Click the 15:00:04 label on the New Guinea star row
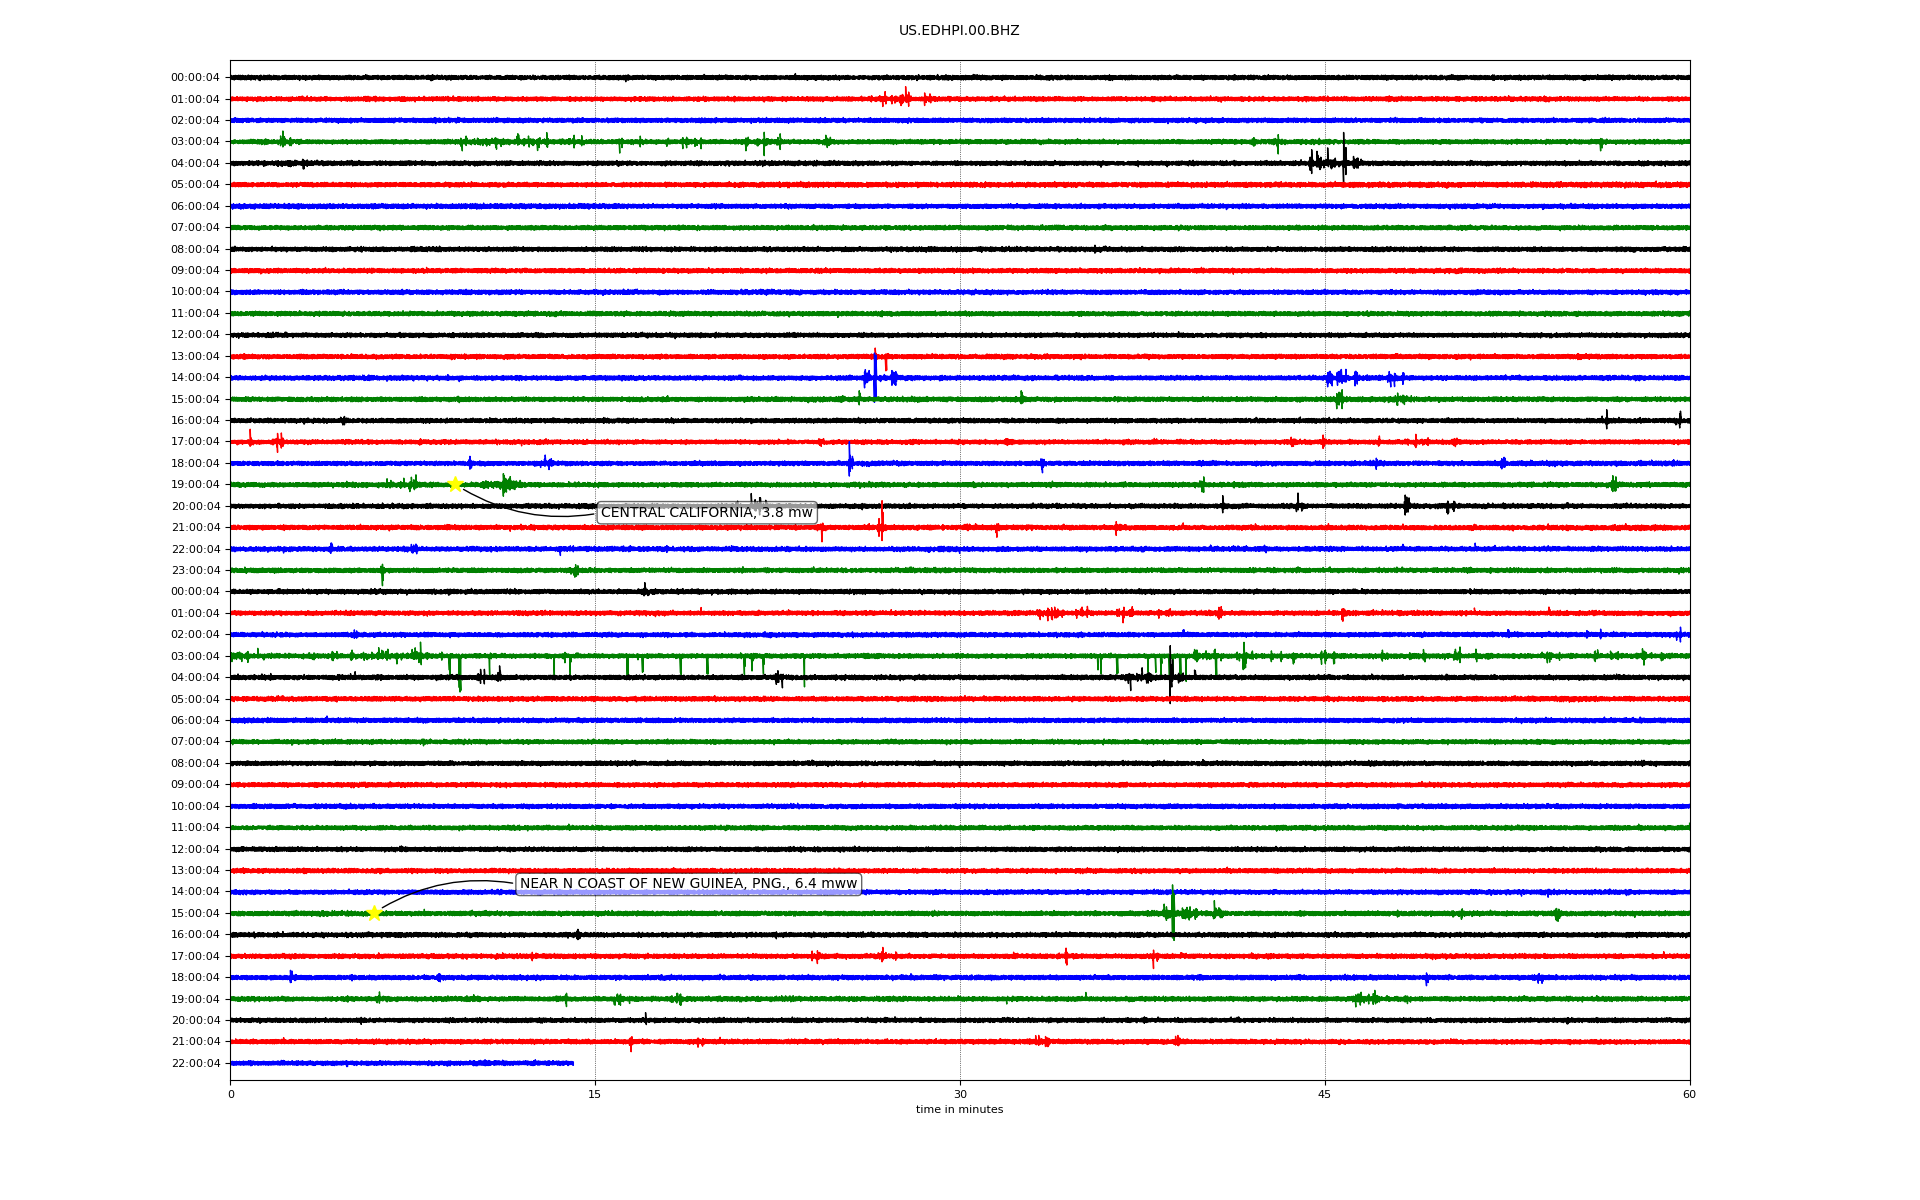Image resolution: width=1920 pixels, height=1200 pixels. coord(195,914)
